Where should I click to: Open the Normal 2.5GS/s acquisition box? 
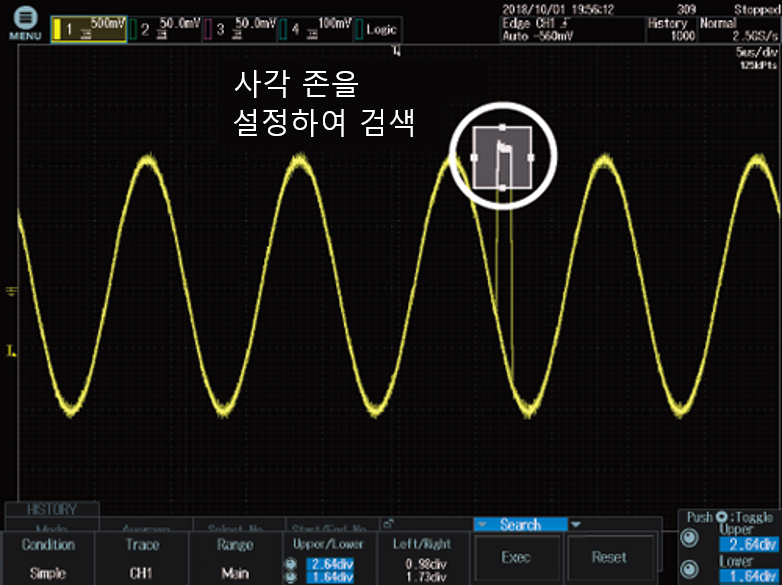click(740, 30)
